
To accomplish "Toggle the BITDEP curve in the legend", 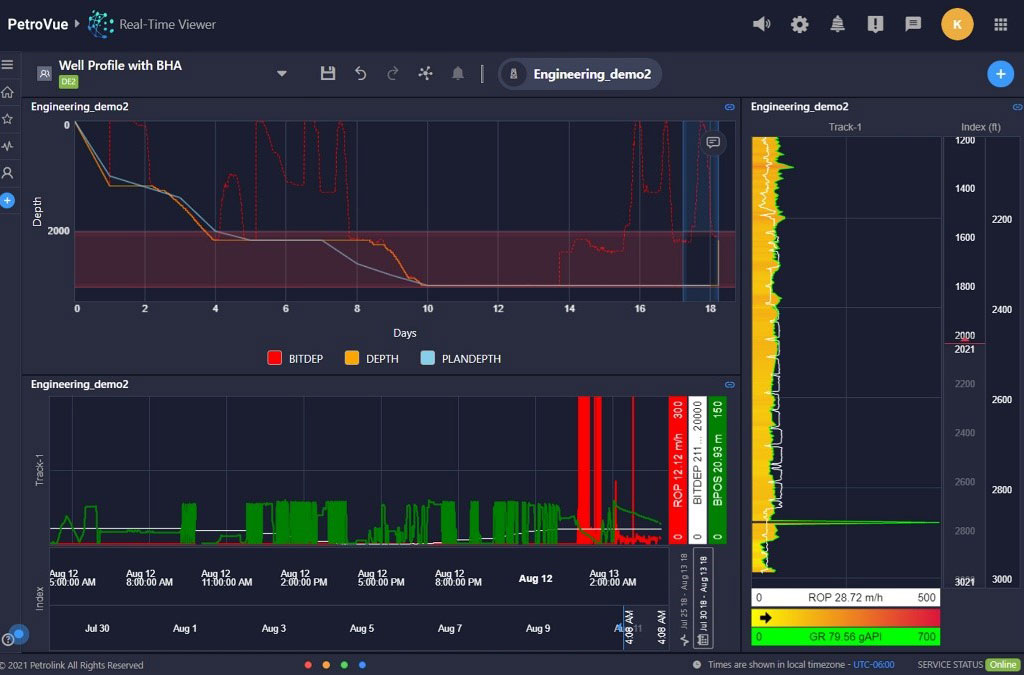I will tap(295, 358).
